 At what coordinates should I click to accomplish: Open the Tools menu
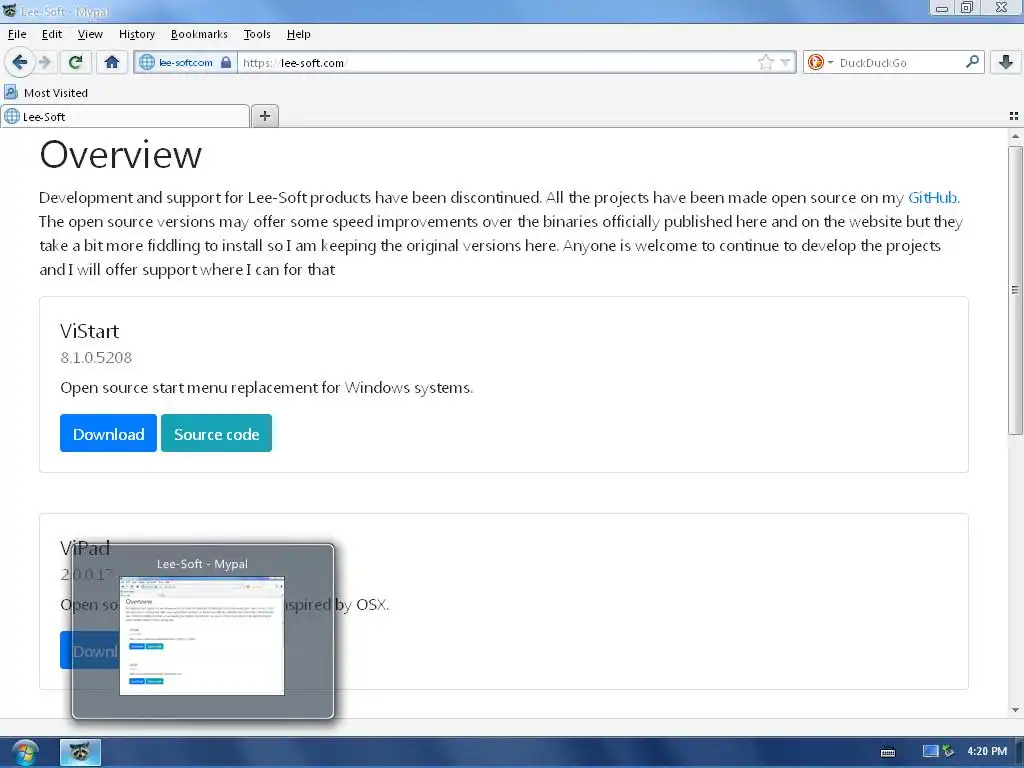click(x=257, y=34)
